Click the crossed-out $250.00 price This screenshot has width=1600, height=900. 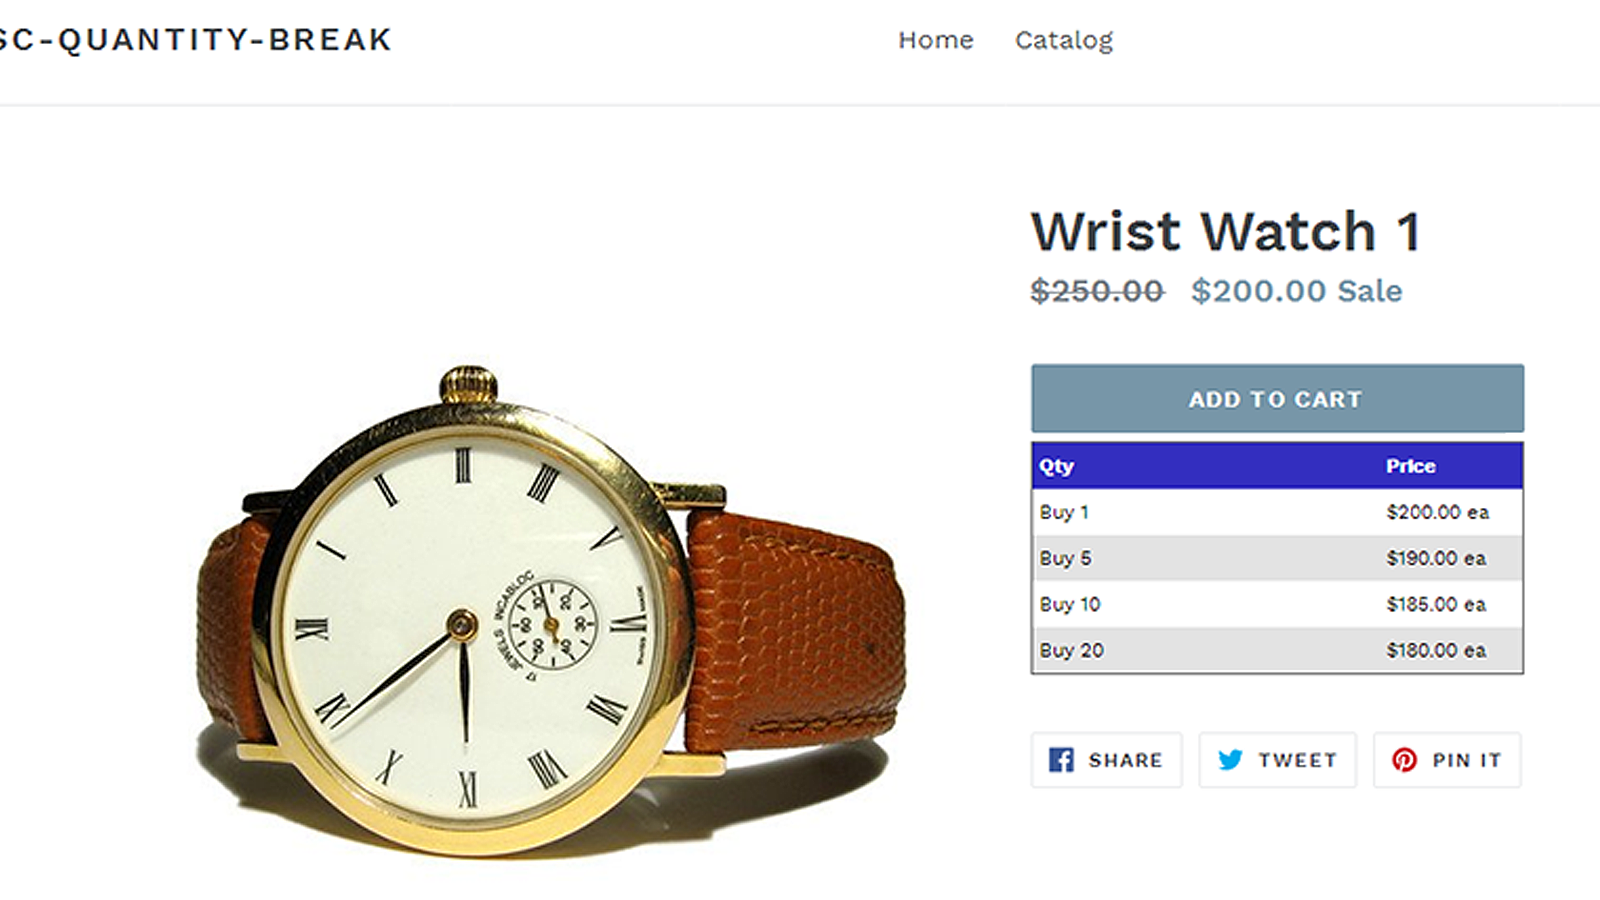click(x=1098, y=292)
